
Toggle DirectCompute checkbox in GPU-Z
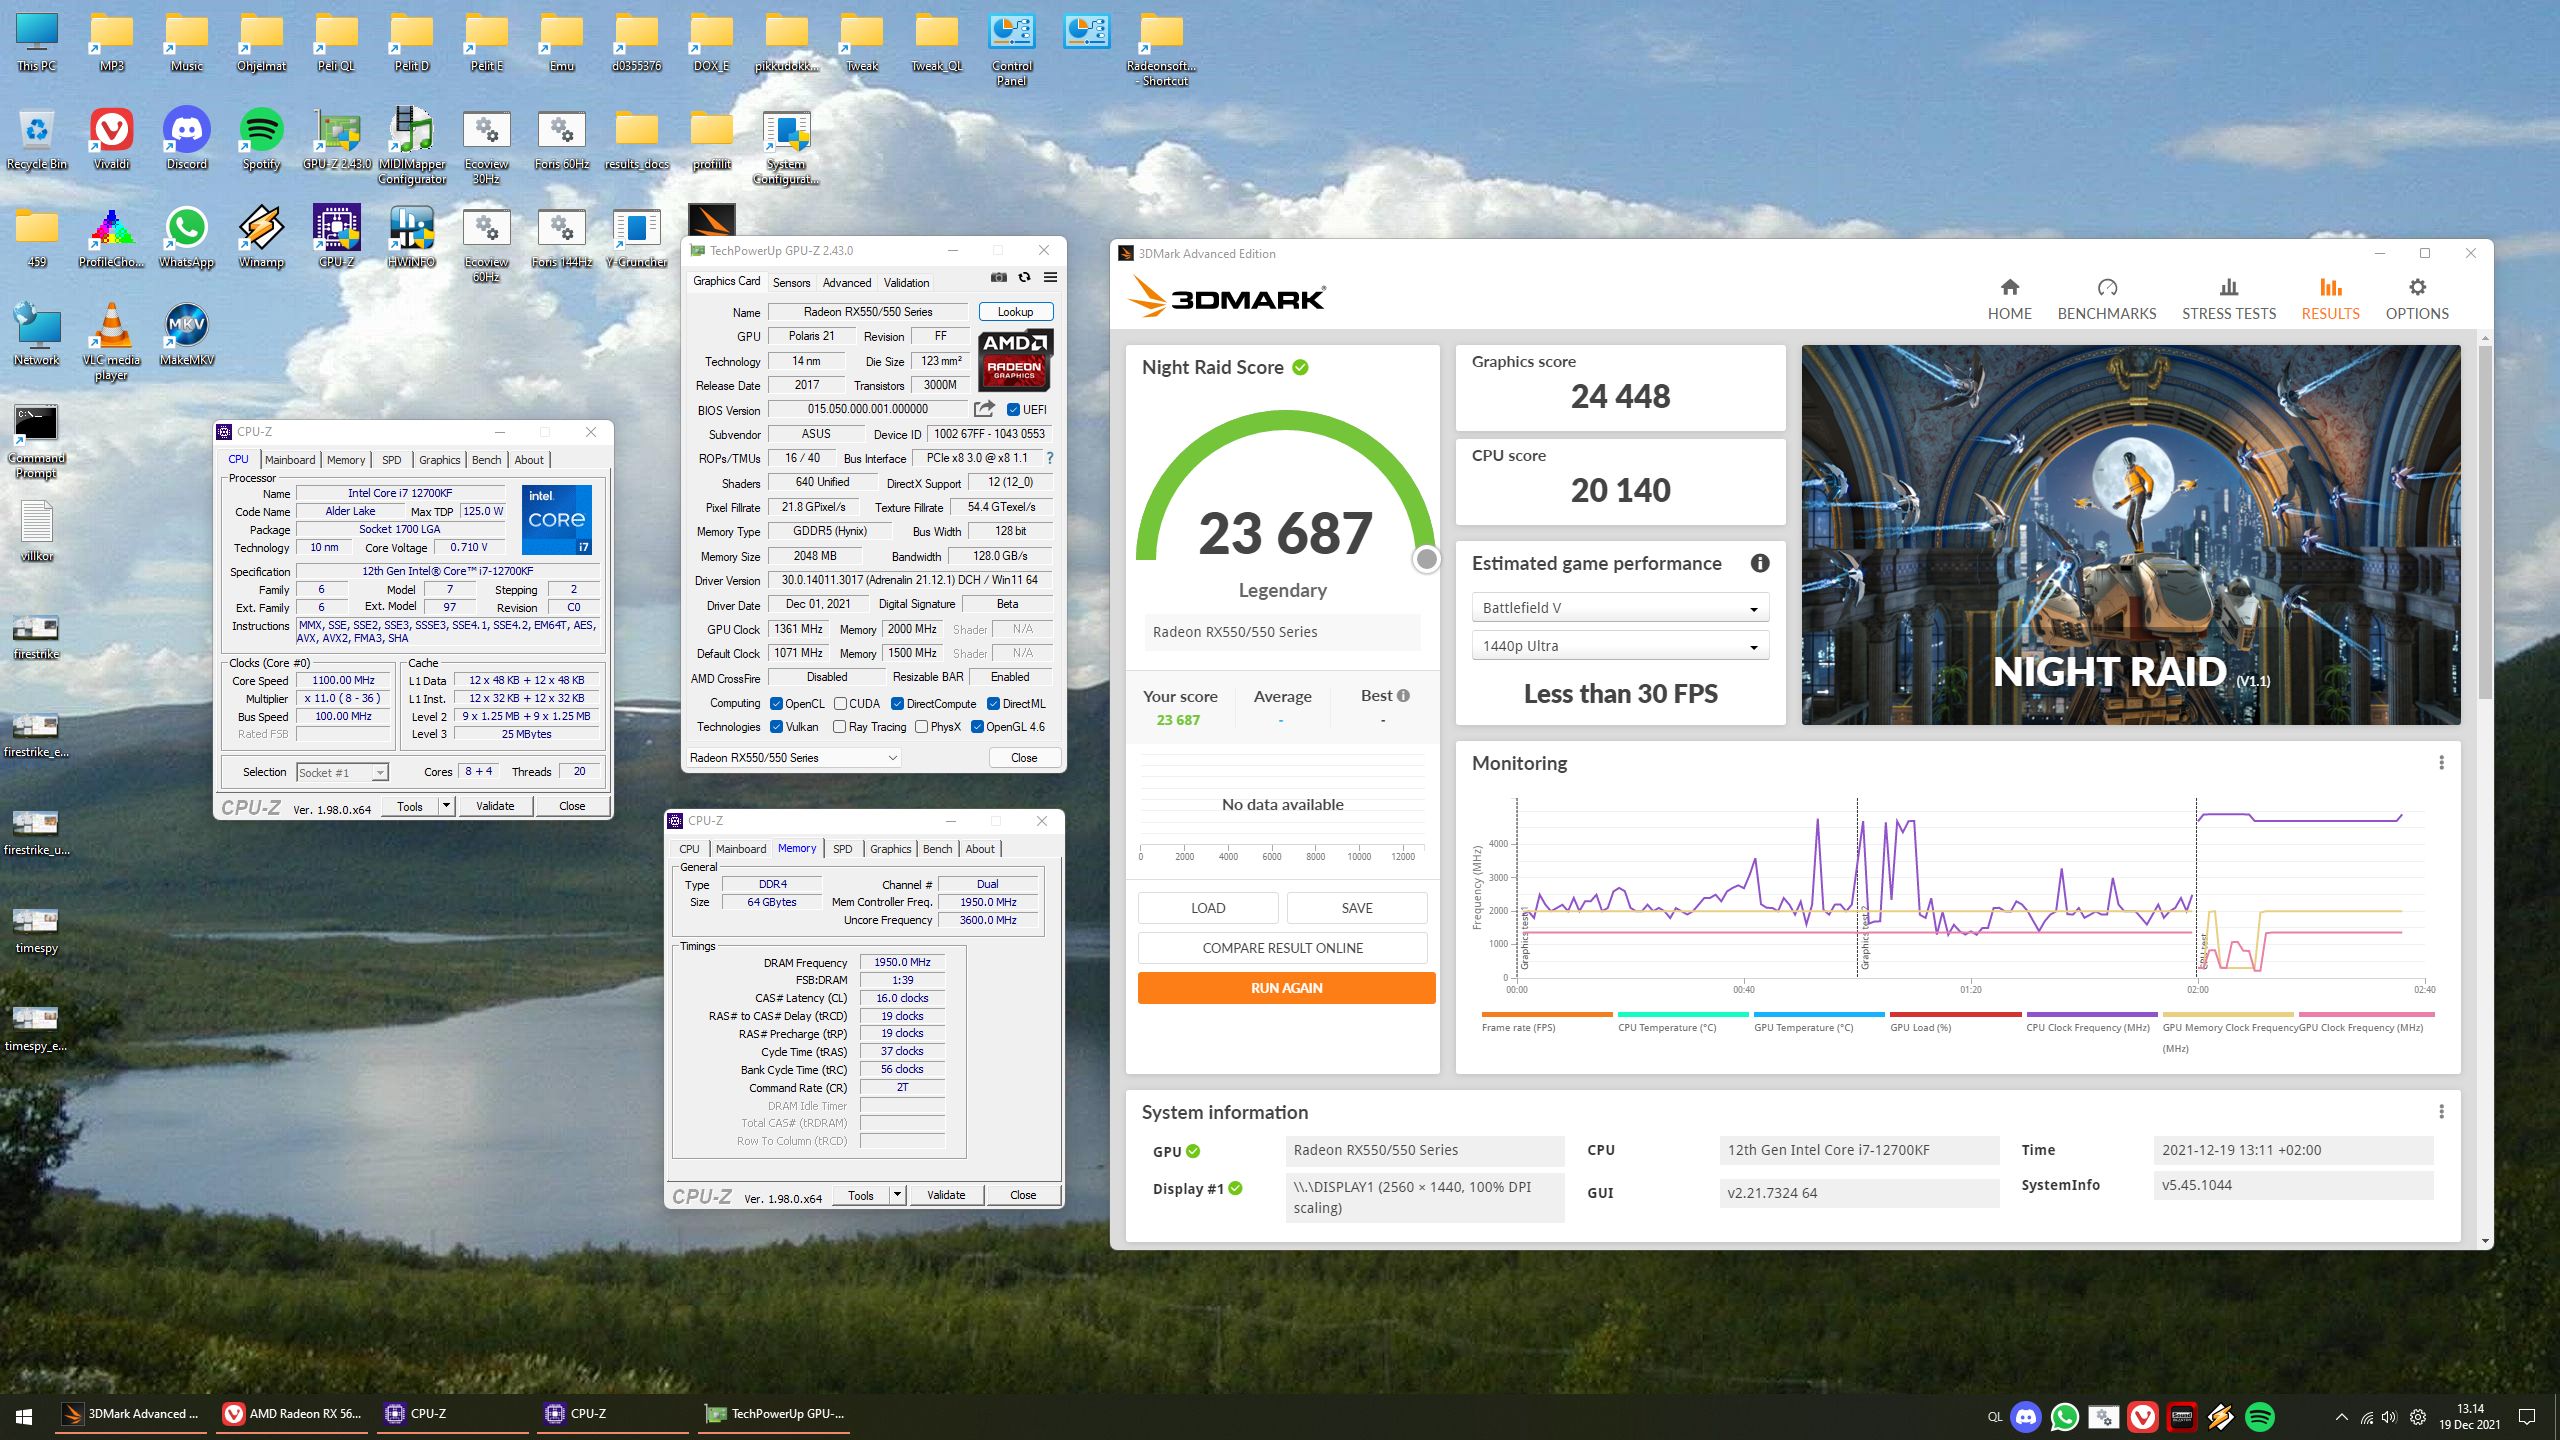point(897,704)
